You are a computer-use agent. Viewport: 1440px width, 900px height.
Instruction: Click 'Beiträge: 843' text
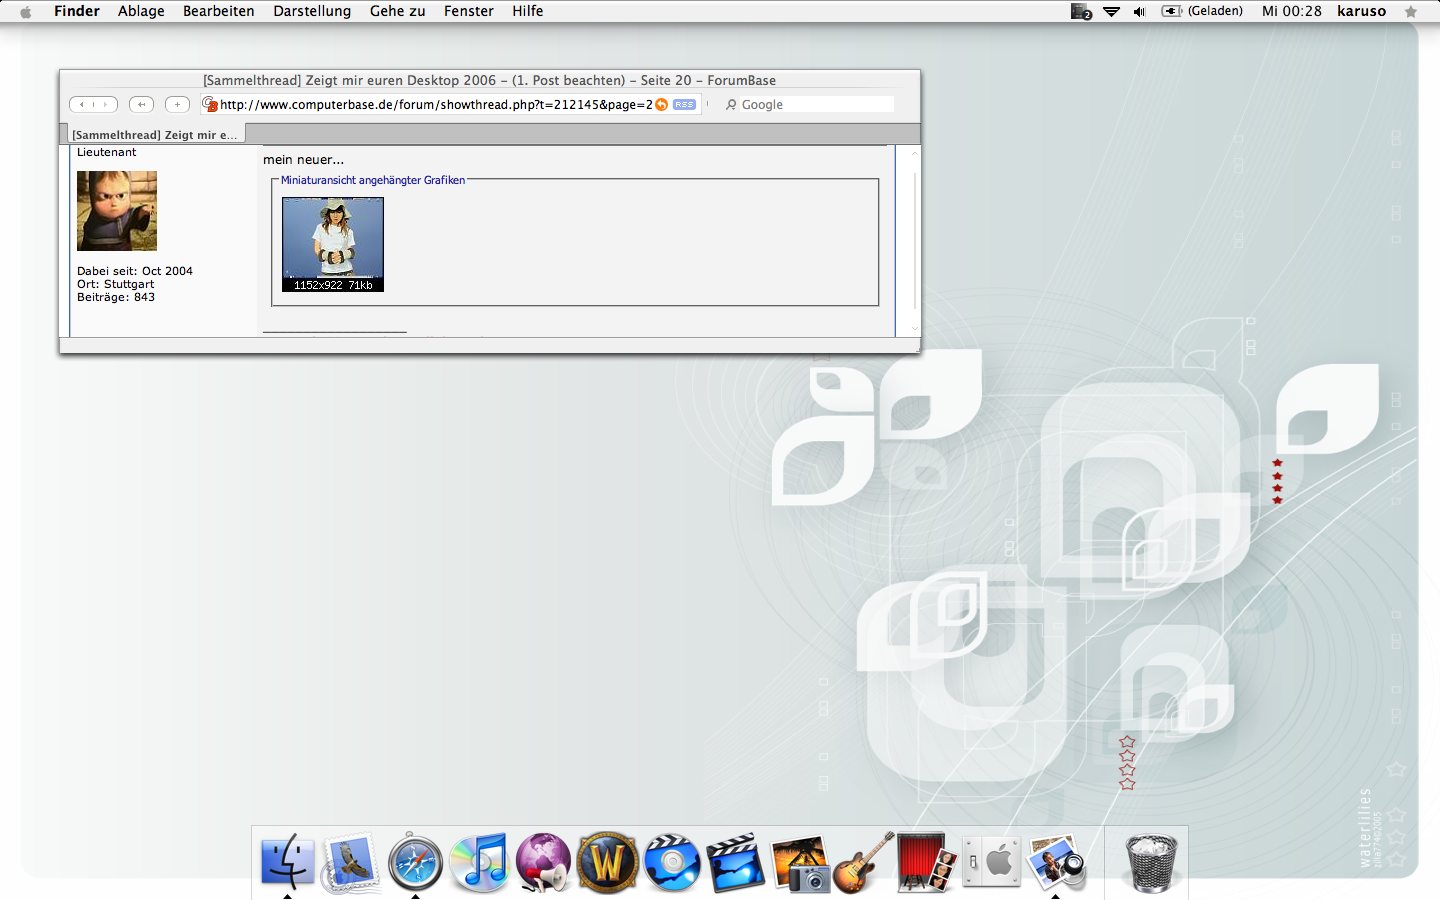pyautogui.click(x=116, y=297)
